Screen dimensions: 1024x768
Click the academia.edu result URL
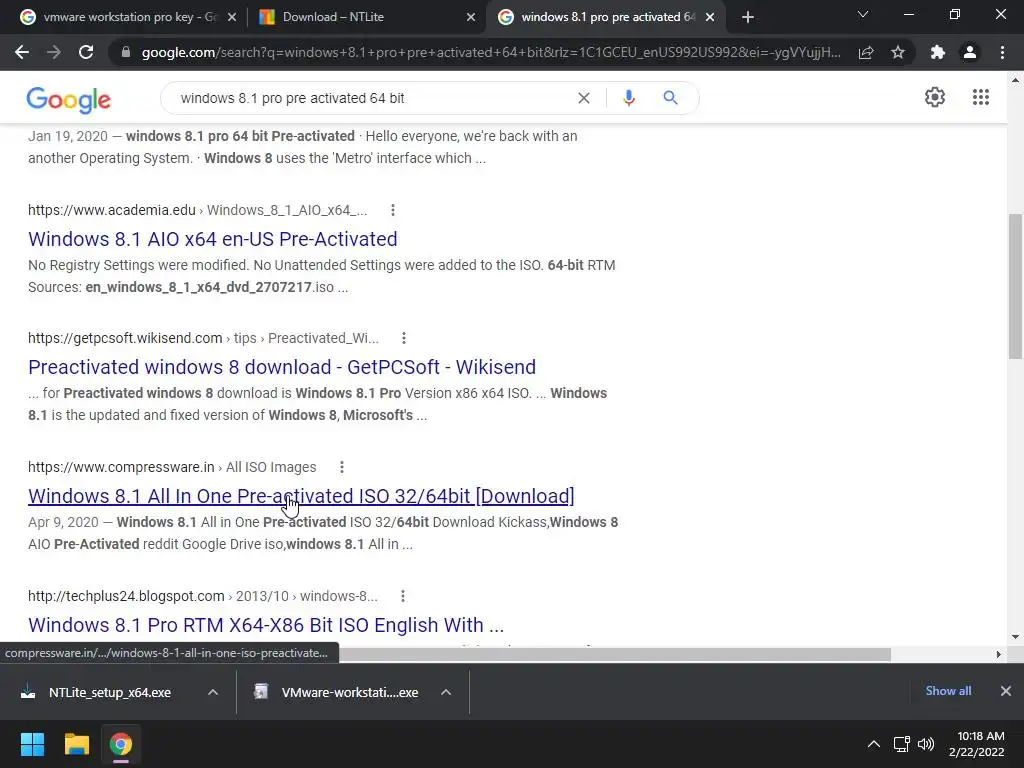[197, 210]
